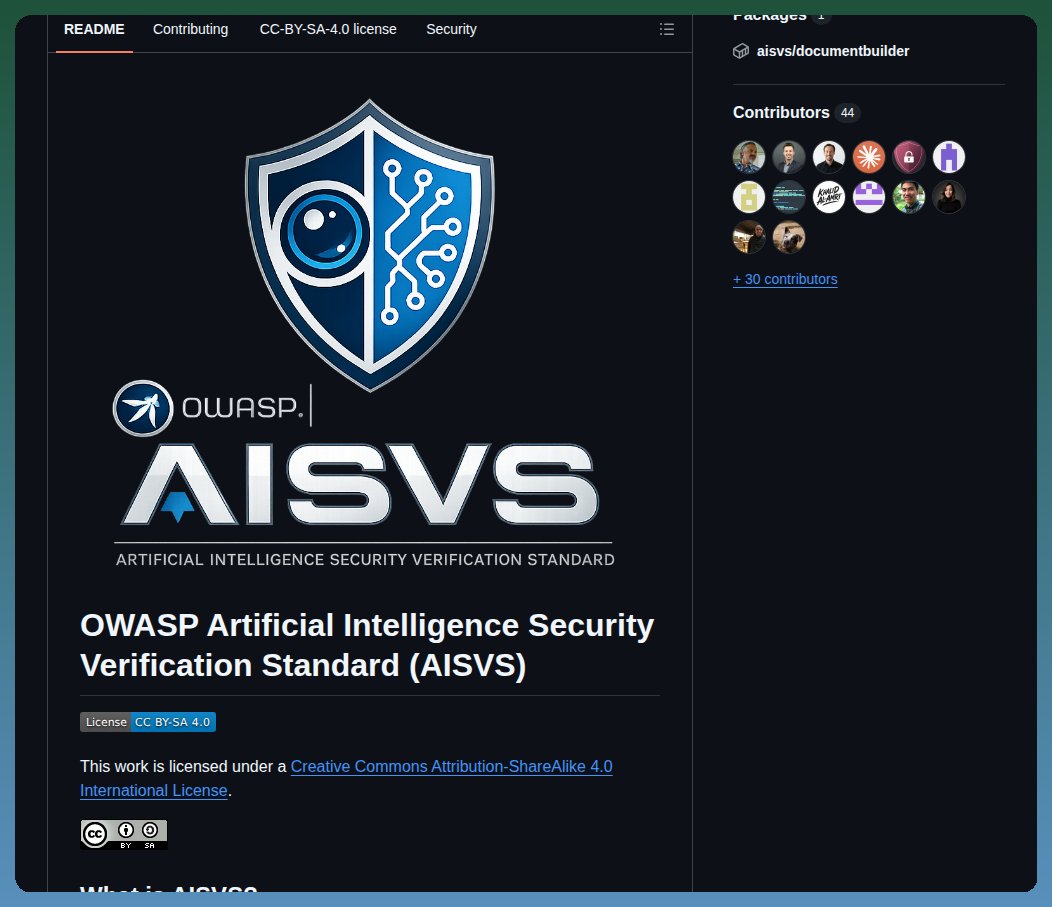Open the Contributors heading link

(x=781, y=113)
